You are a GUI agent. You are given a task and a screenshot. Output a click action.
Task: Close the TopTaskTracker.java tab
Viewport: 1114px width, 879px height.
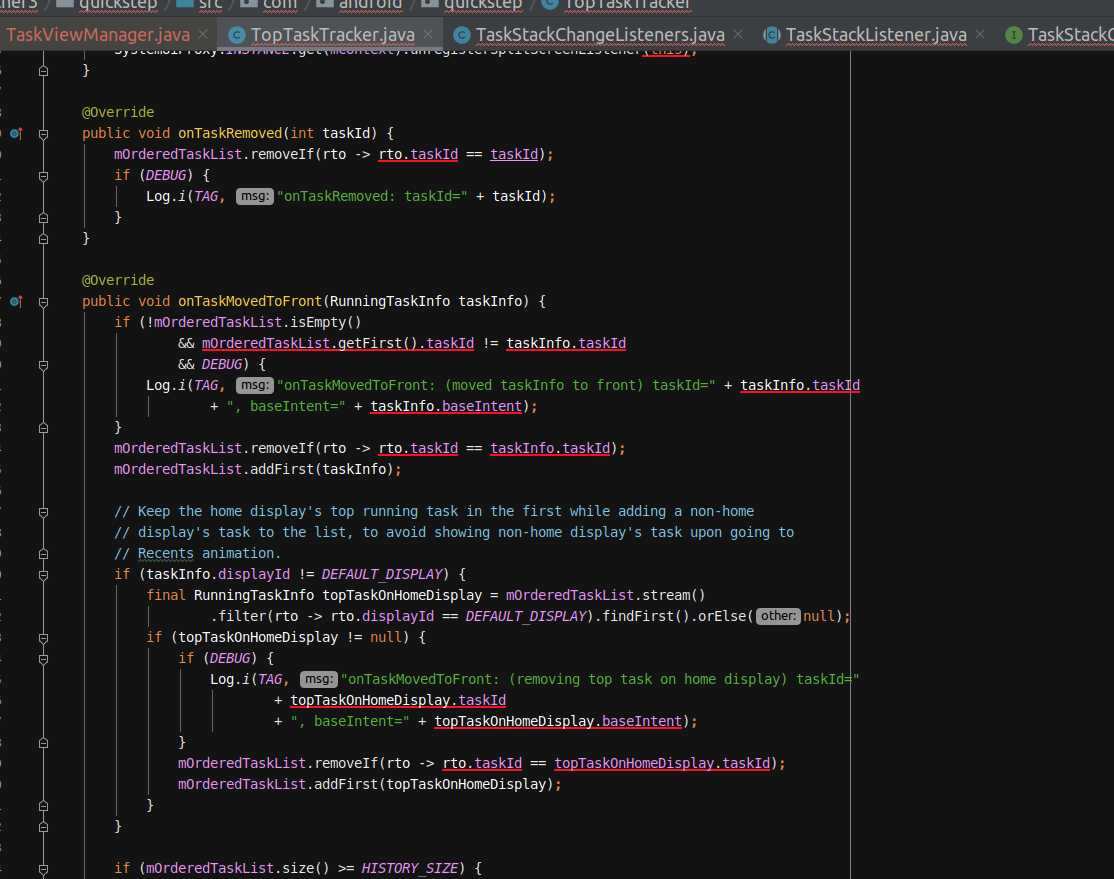(x=428, y=34)
